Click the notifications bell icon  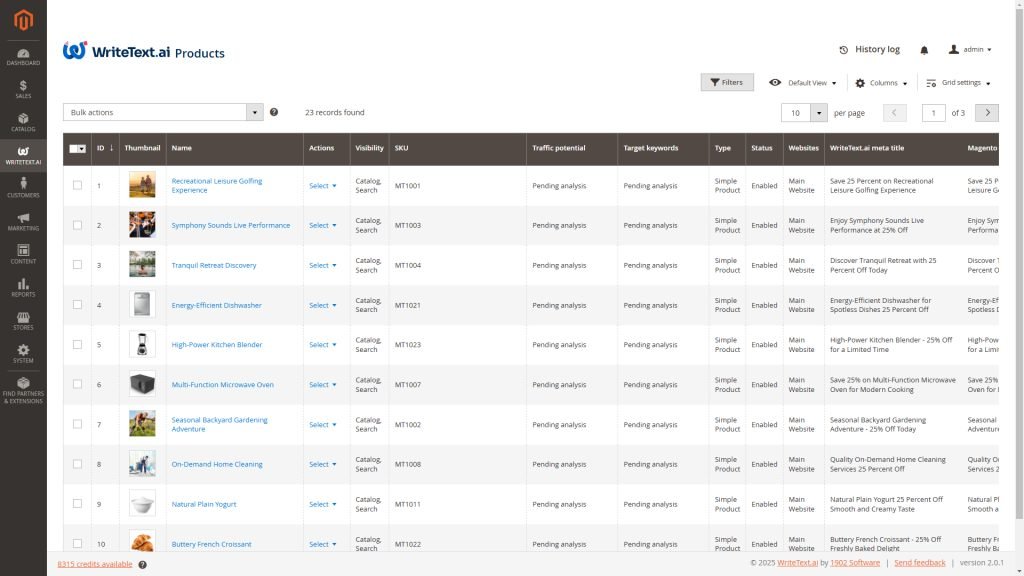(924, 50)
